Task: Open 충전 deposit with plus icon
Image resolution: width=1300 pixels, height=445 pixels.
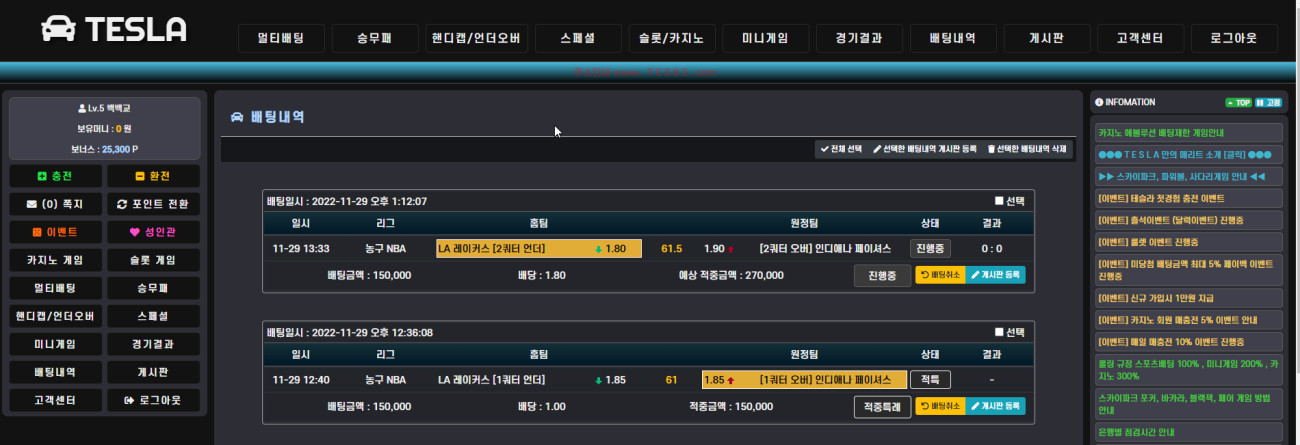Action: click(x=54, y=176)
